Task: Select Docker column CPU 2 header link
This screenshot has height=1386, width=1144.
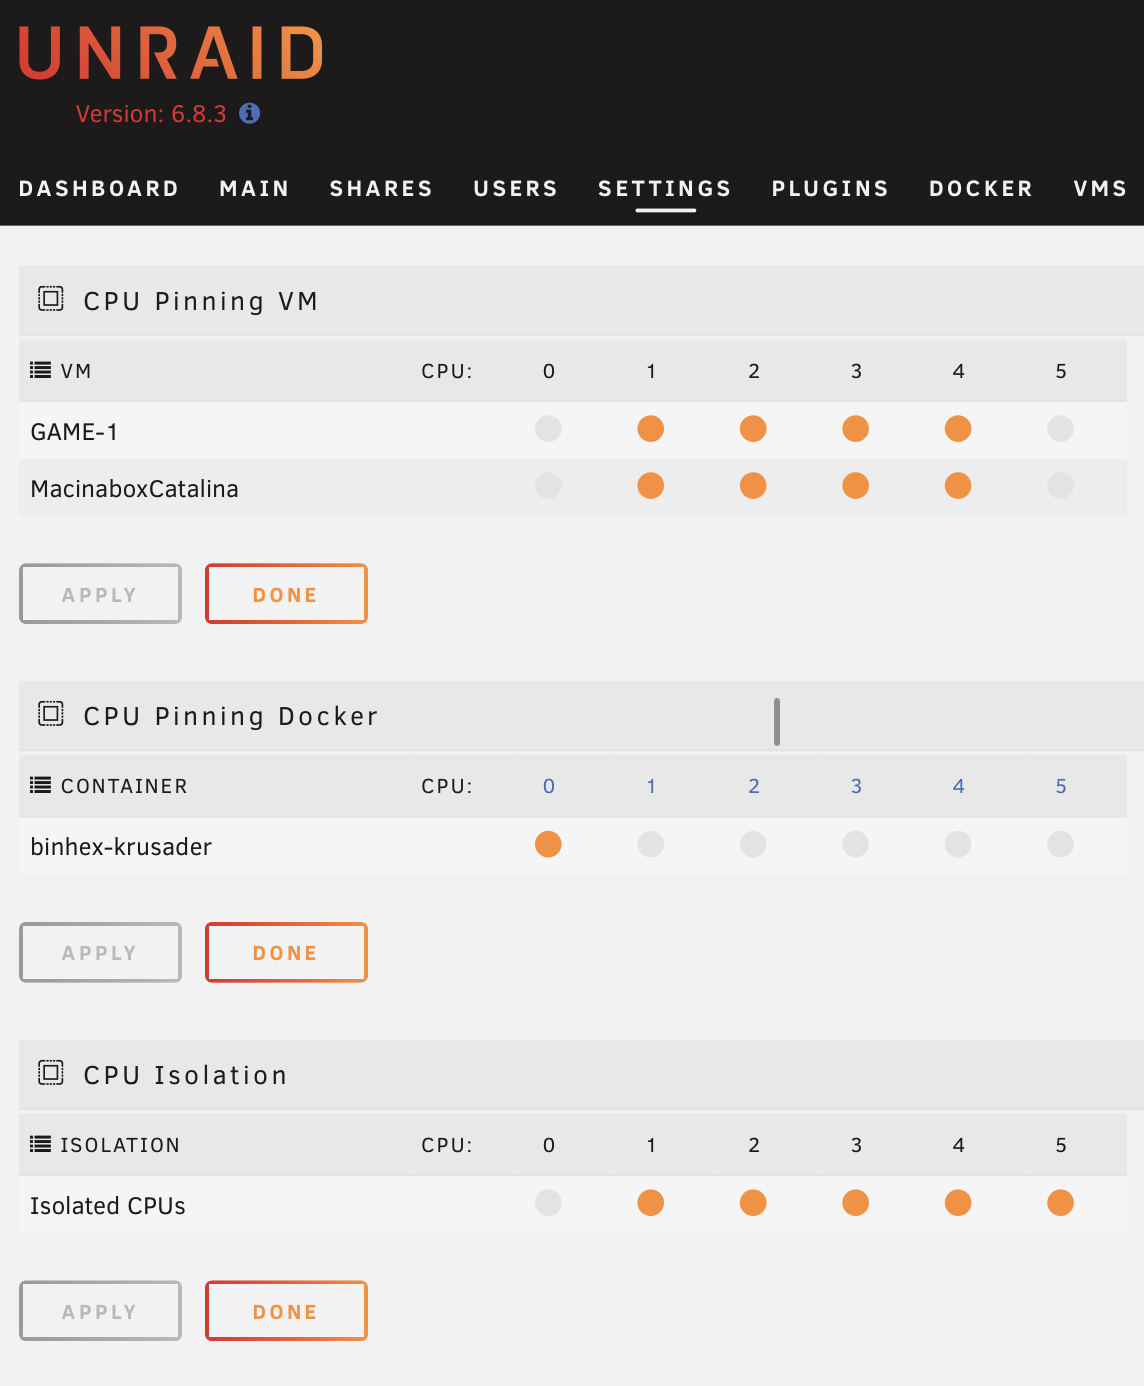Action: 754,786
